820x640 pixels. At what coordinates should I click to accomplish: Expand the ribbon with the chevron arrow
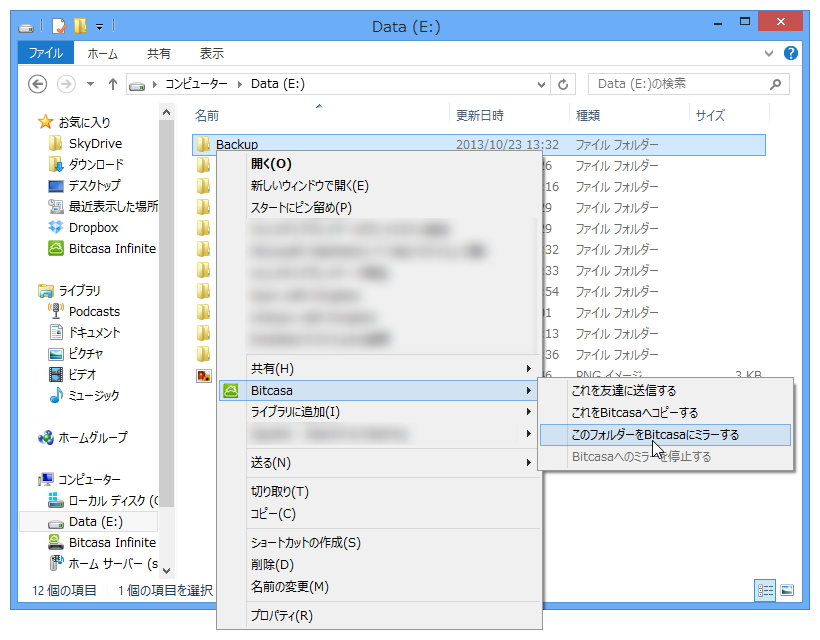(768, 54)
